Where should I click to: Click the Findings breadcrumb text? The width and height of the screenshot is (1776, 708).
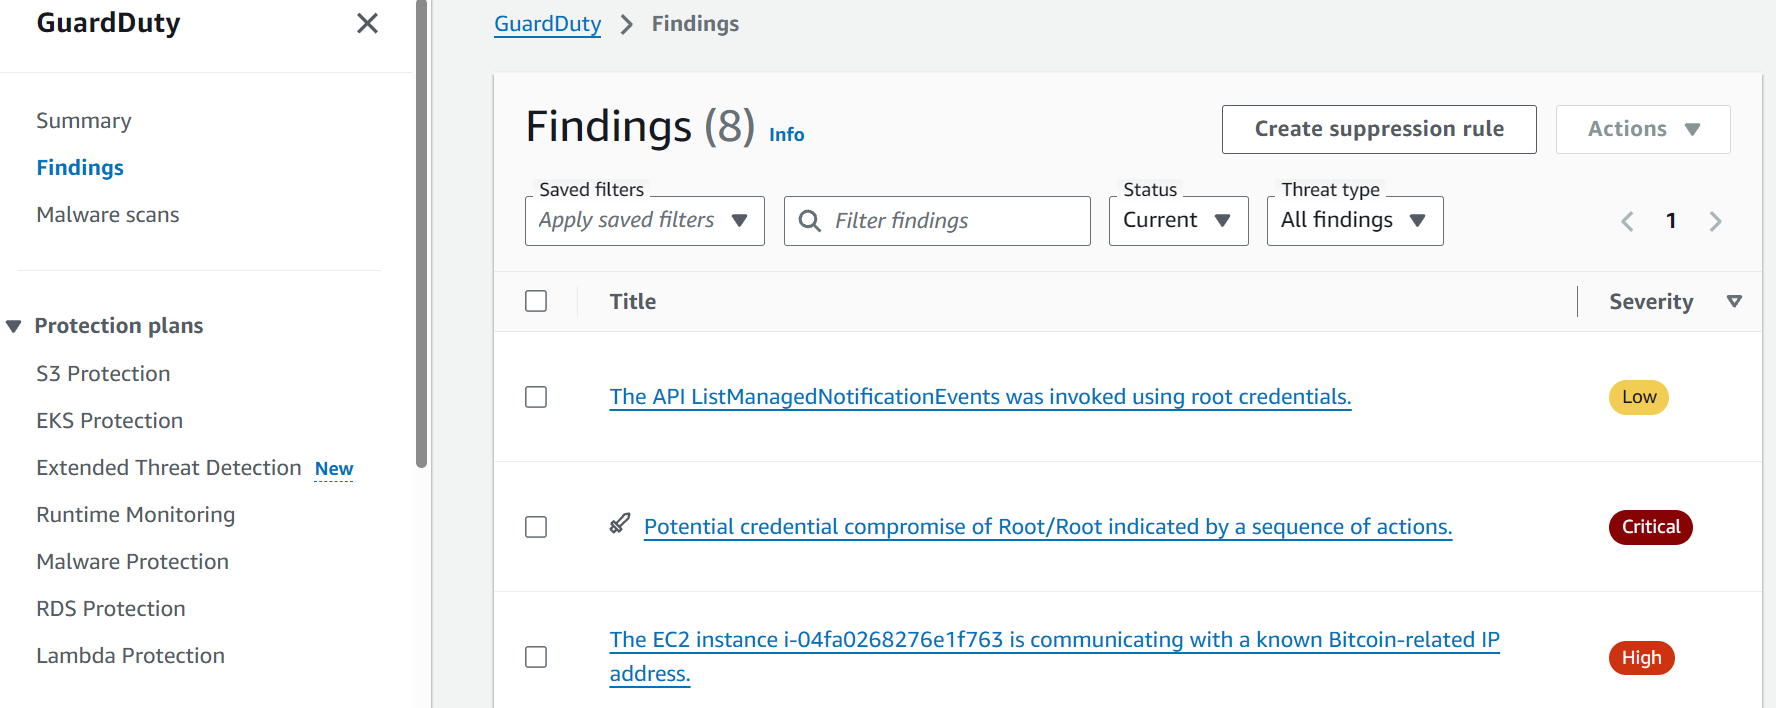pyautogui.click(x=695, y=24)
